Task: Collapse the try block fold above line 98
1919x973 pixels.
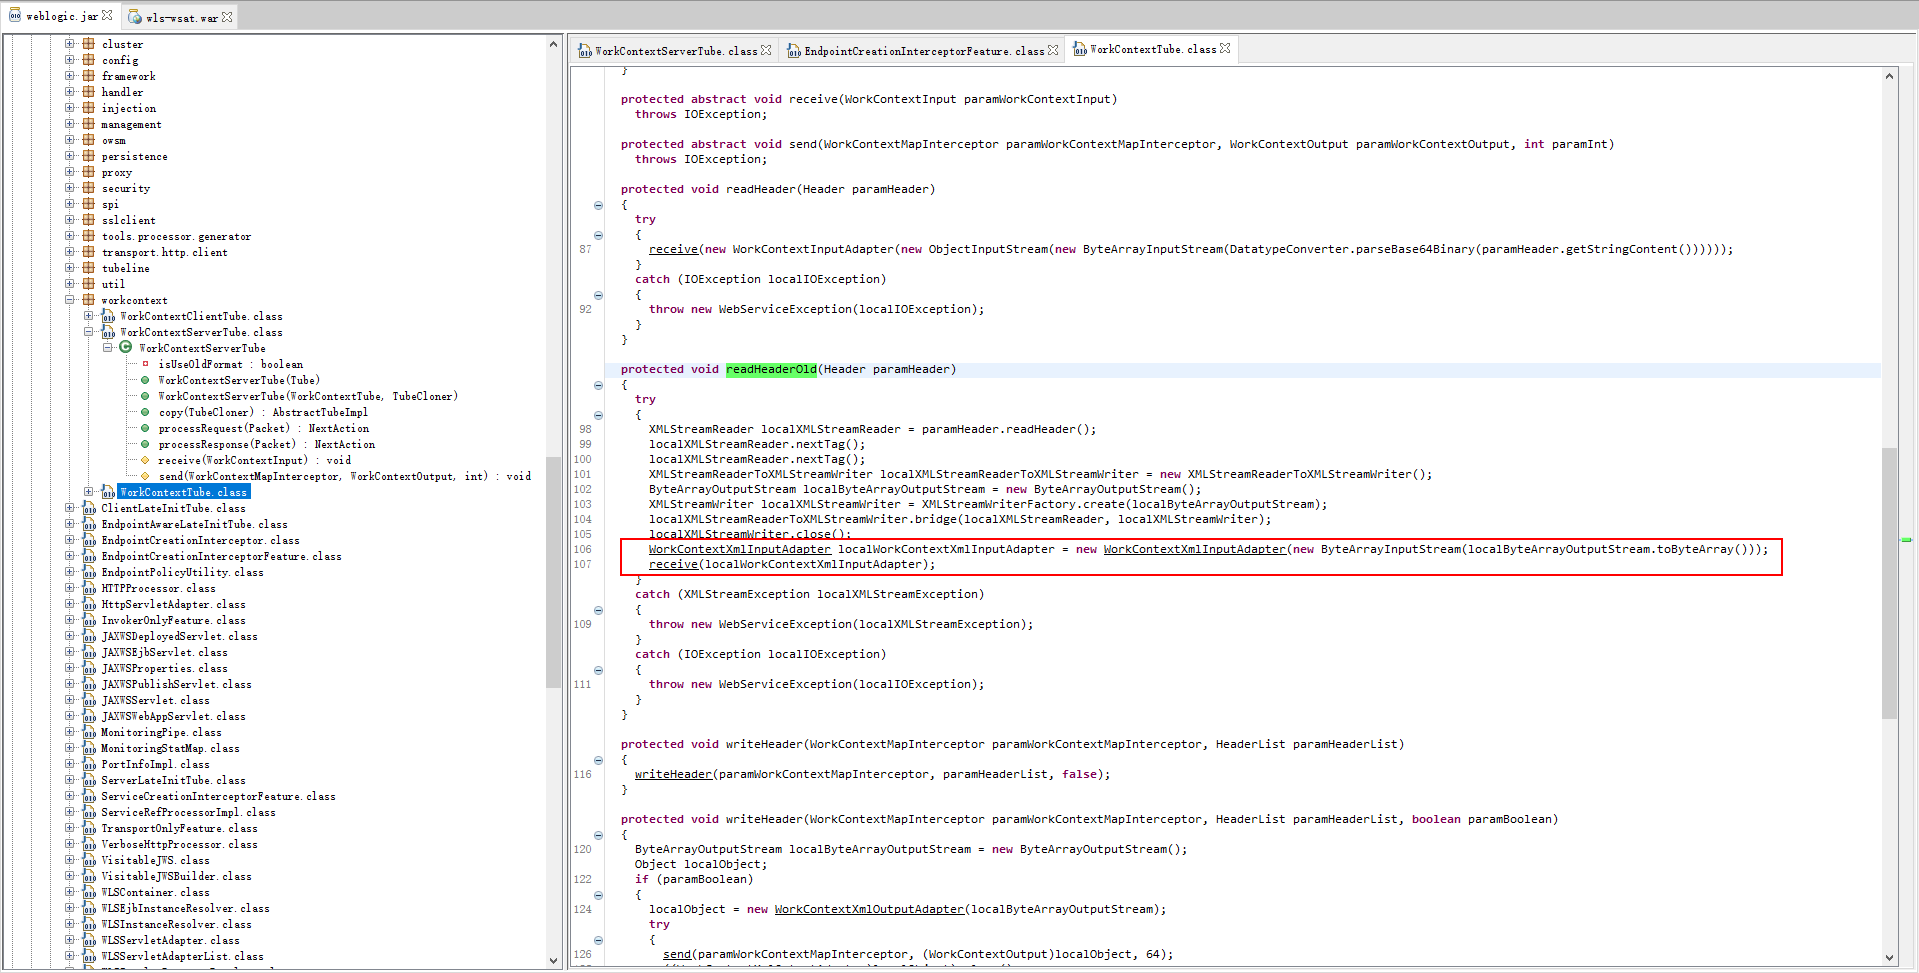Action: coord(598,415)
